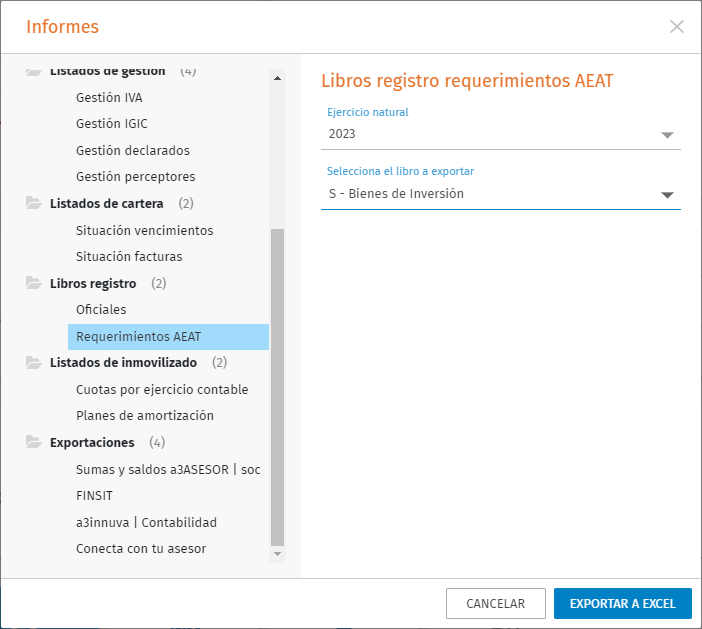The height and width of the screenshot is (629, 702).
Task: Open the Gestión IVA report
Action: (x=109, y=98)
